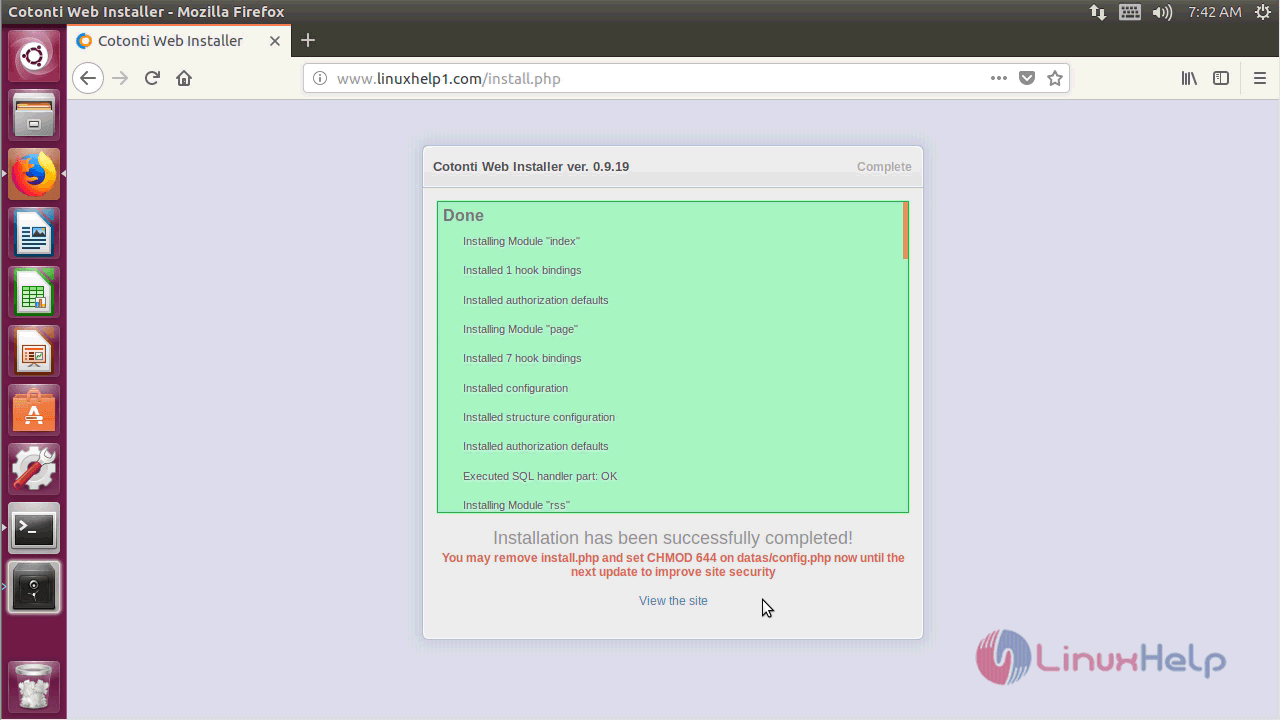The image size is (1280, 720).
Task: Open the page actions three-dot menu
Action: (998, 78)
